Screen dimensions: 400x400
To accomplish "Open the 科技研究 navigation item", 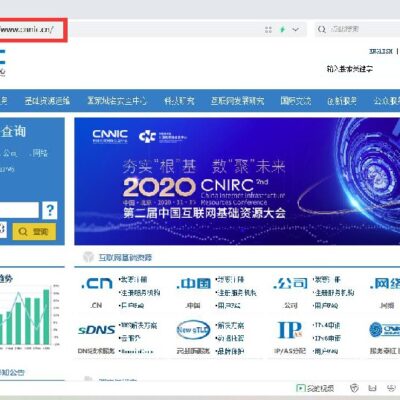I will (179, 101).
